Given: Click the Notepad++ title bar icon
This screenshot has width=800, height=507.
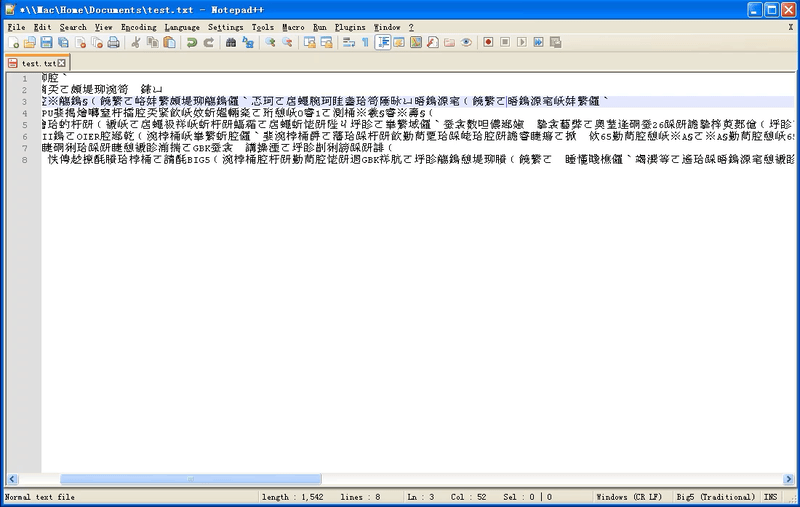Looking at the screenshot, I should (x=10, y=9).
